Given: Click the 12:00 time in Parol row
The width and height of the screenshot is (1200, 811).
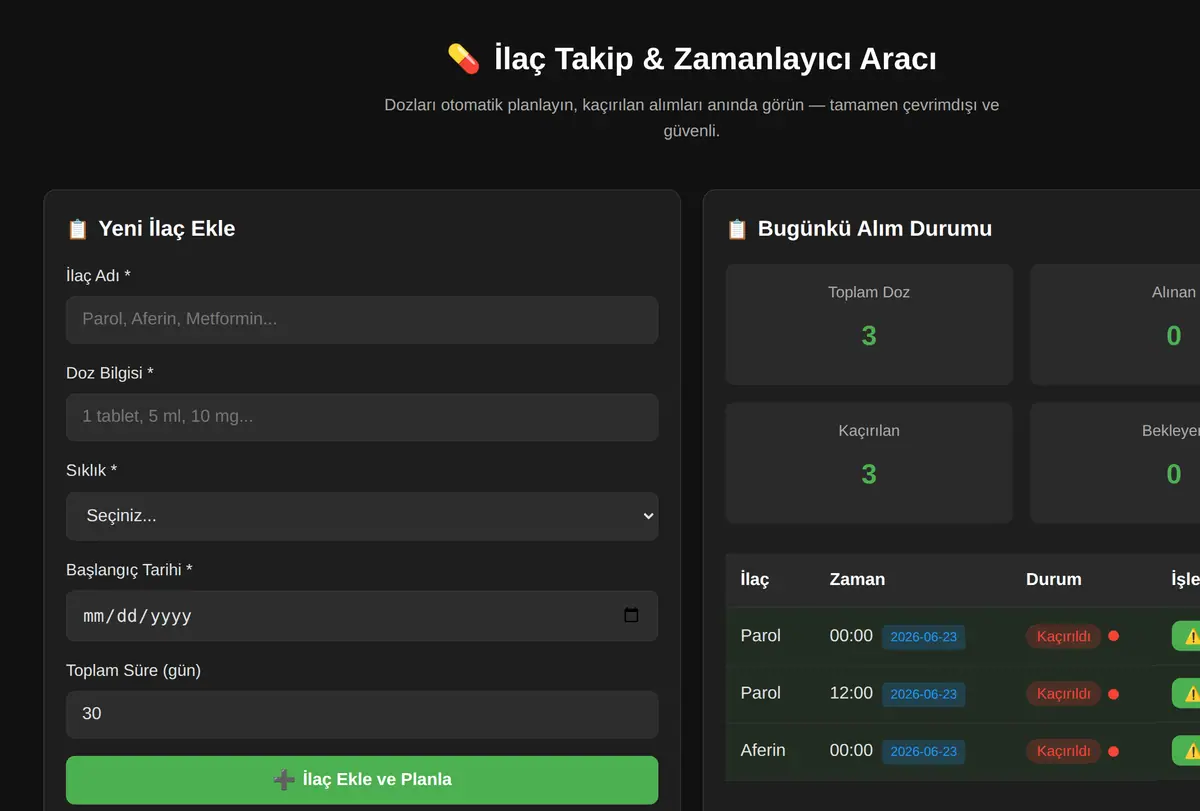Looking at the screenshot, I should pyautogui.click(x=851, y=693).
